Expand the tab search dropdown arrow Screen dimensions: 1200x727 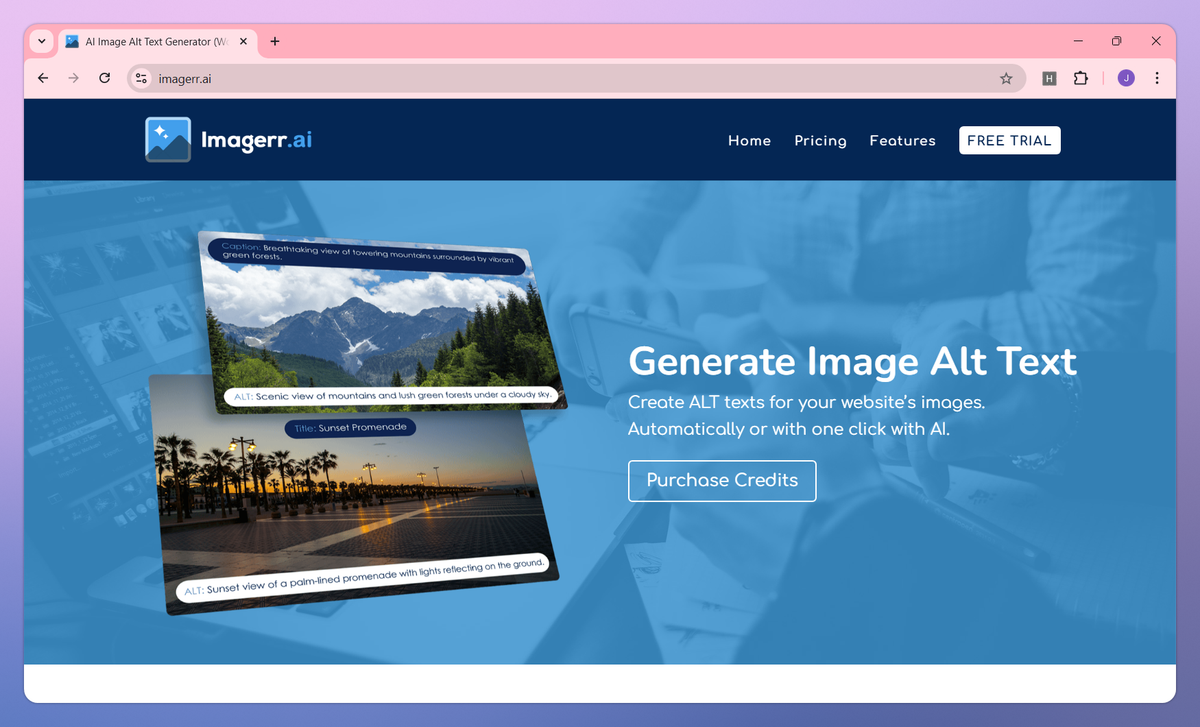(x=41, y=41)
